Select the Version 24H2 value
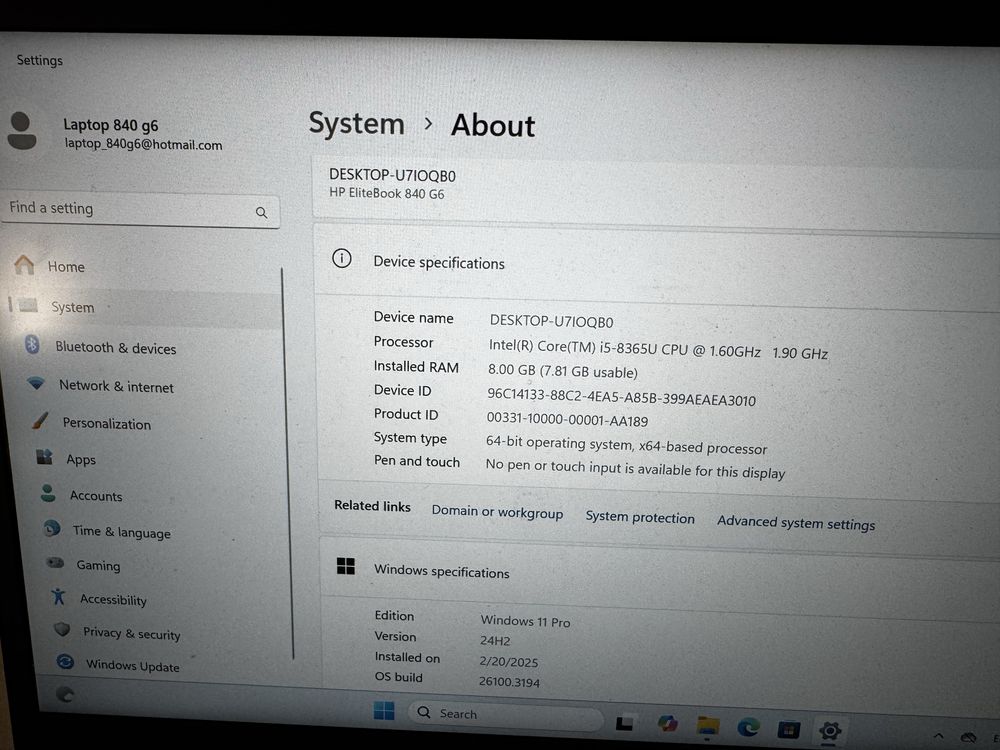 (x=495, y=640)
